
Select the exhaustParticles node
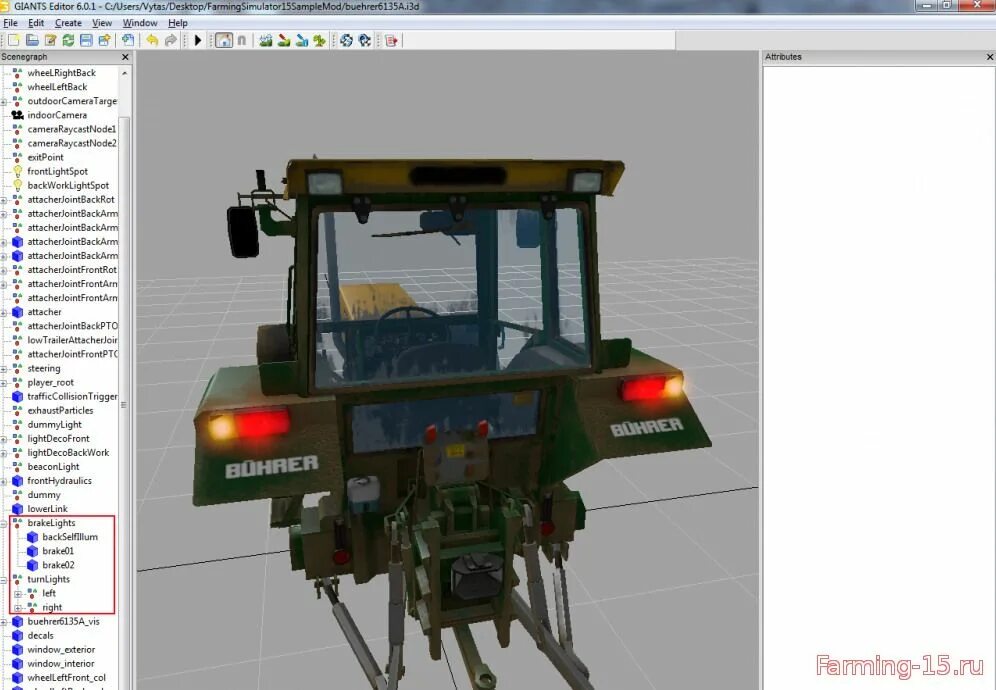coord(60,410)
